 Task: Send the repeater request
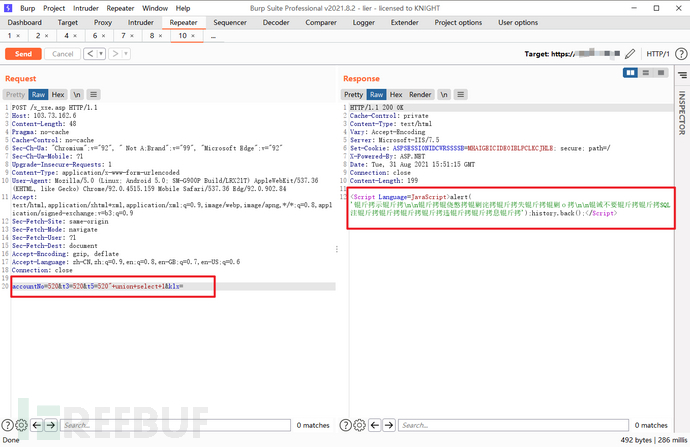click(23, 54)
